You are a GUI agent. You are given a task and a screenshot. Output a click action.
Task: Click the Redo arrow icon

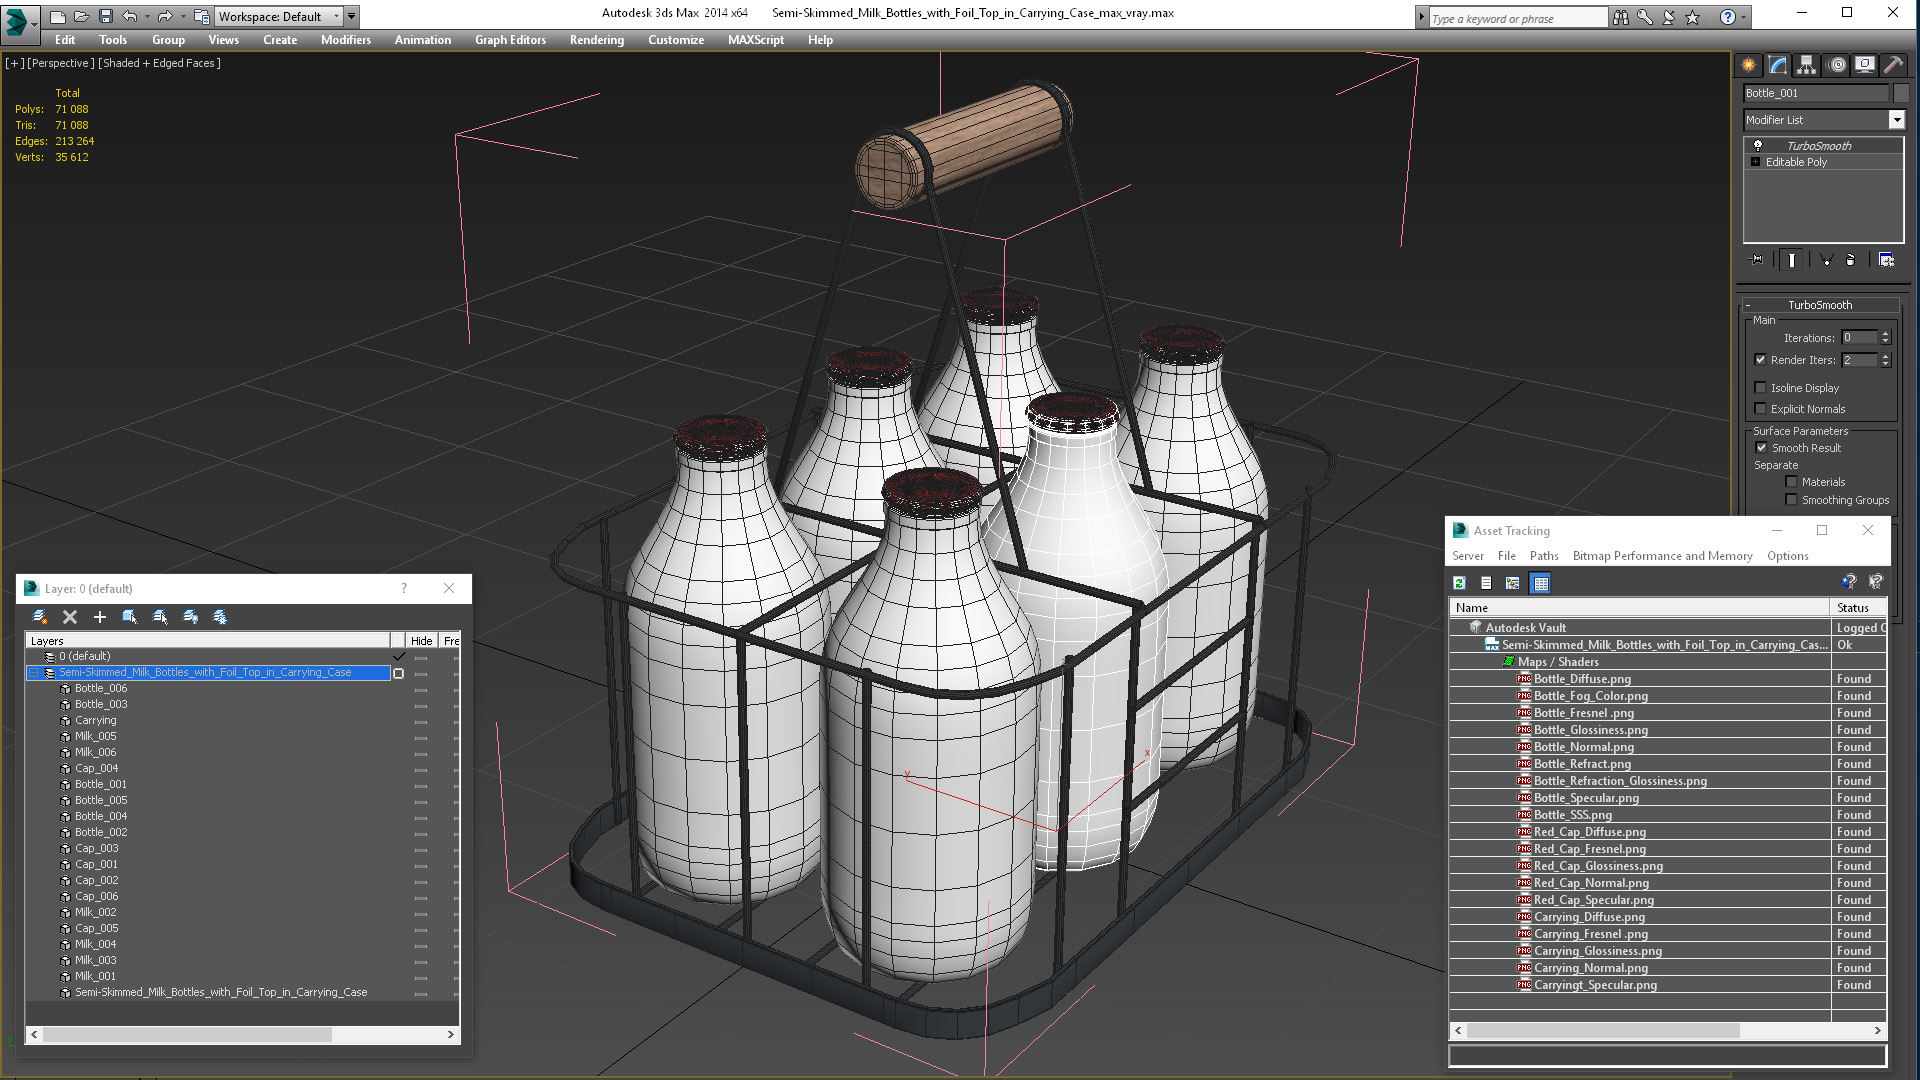[x=165, y=16]
